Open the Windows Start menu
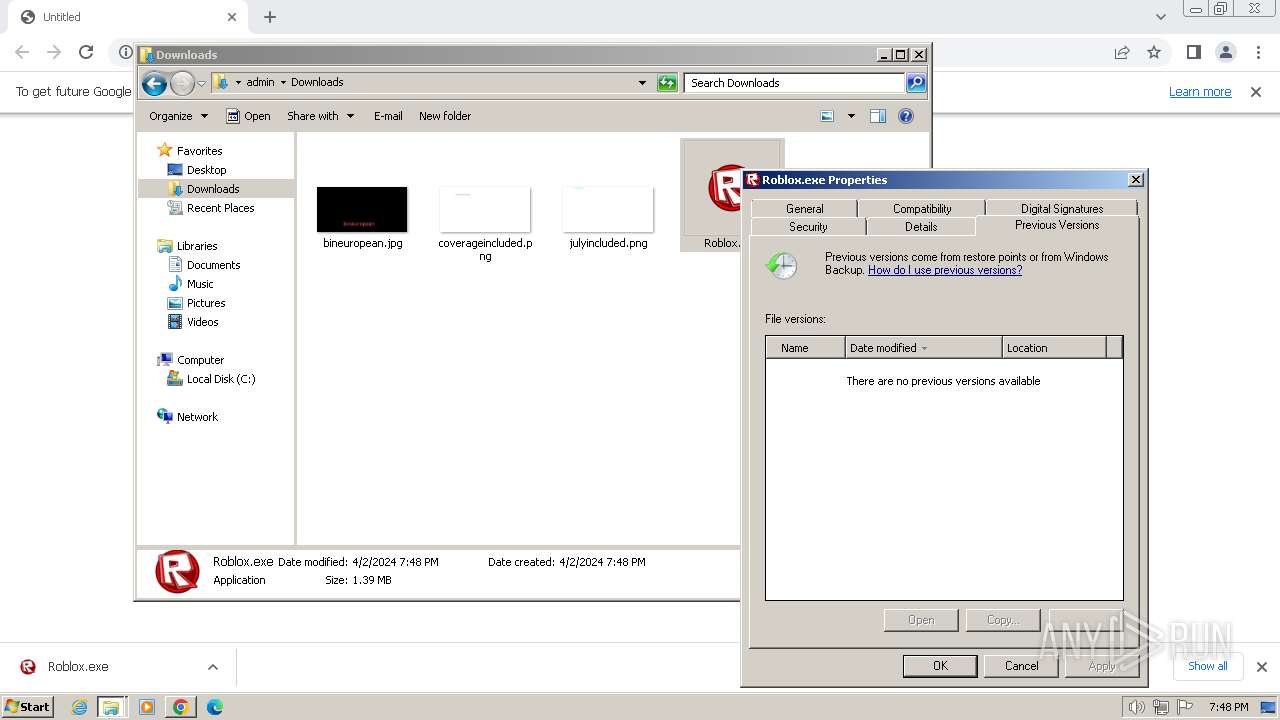This screenshot has height=720, width=1280. [x=28, y=707]
